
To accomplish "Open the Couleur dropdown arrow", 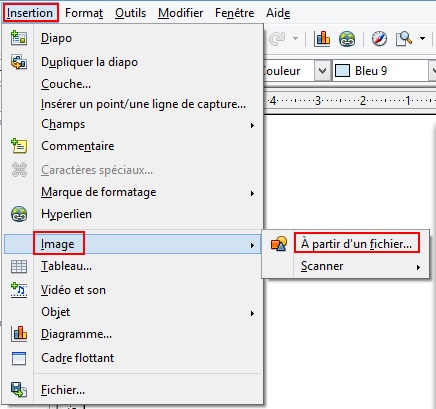I will 322,71.
